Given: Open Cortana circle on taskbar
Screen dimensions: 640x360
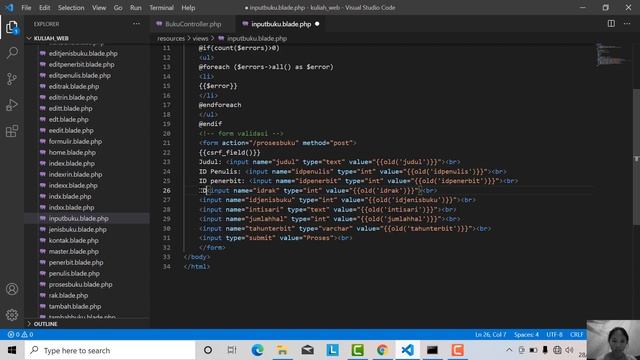Looking at the screenshot, I should coord(208,350).
